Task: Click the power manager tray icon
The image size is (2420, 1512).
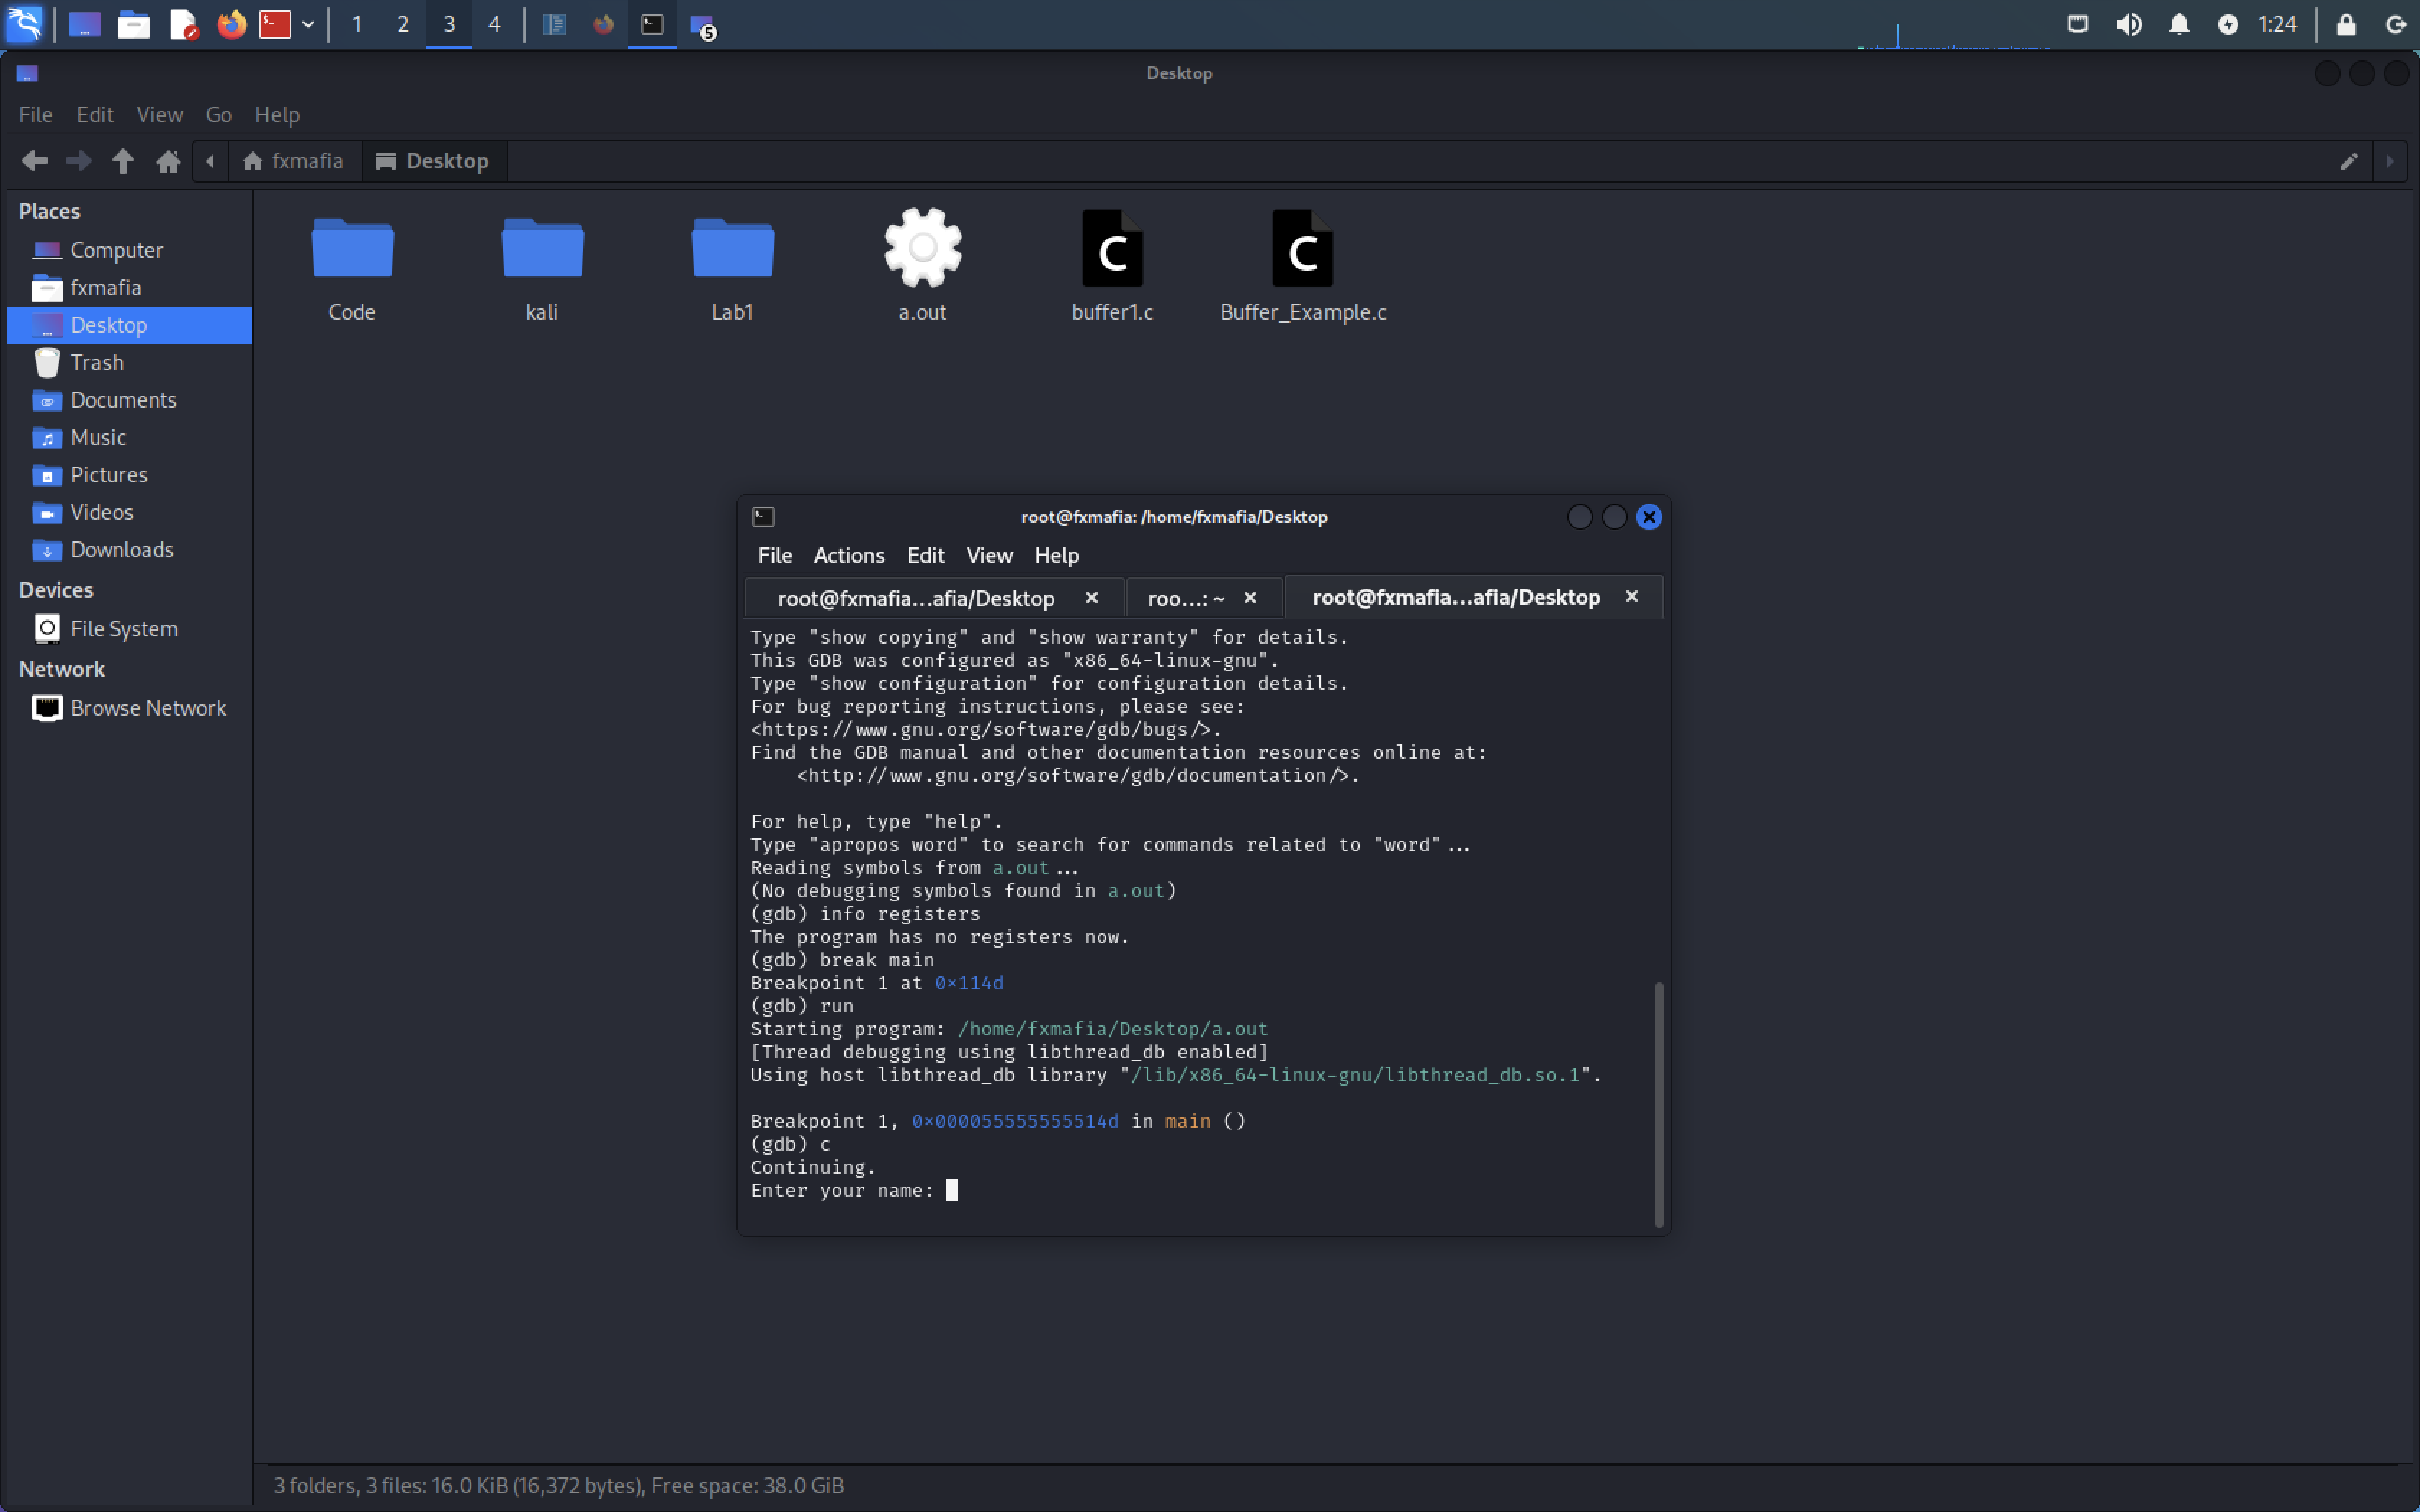Action: click(x=2228, y=24)
